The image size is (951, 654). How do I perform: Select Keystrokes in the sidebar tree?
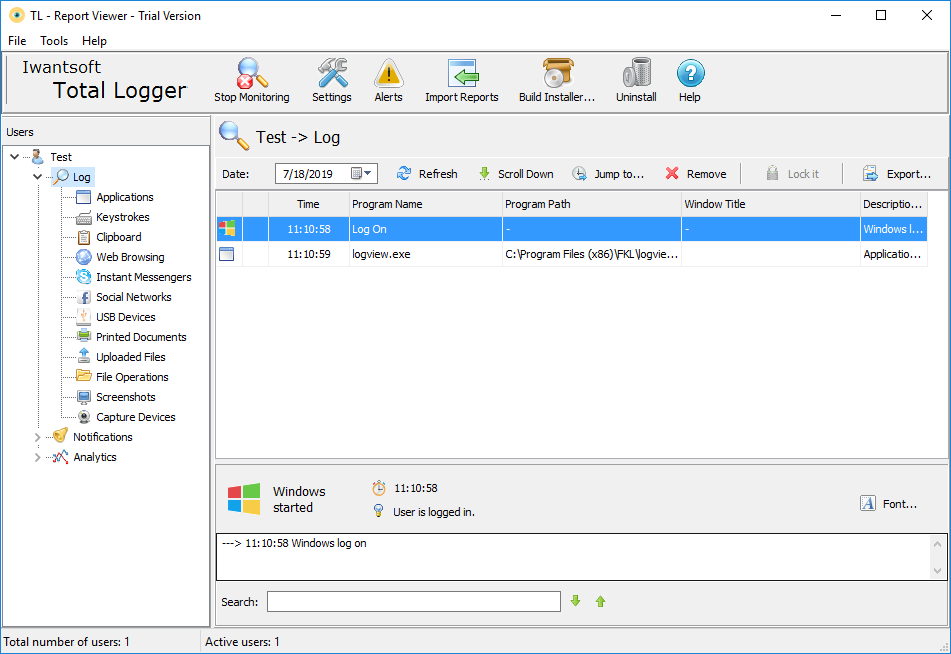(122, 217)
